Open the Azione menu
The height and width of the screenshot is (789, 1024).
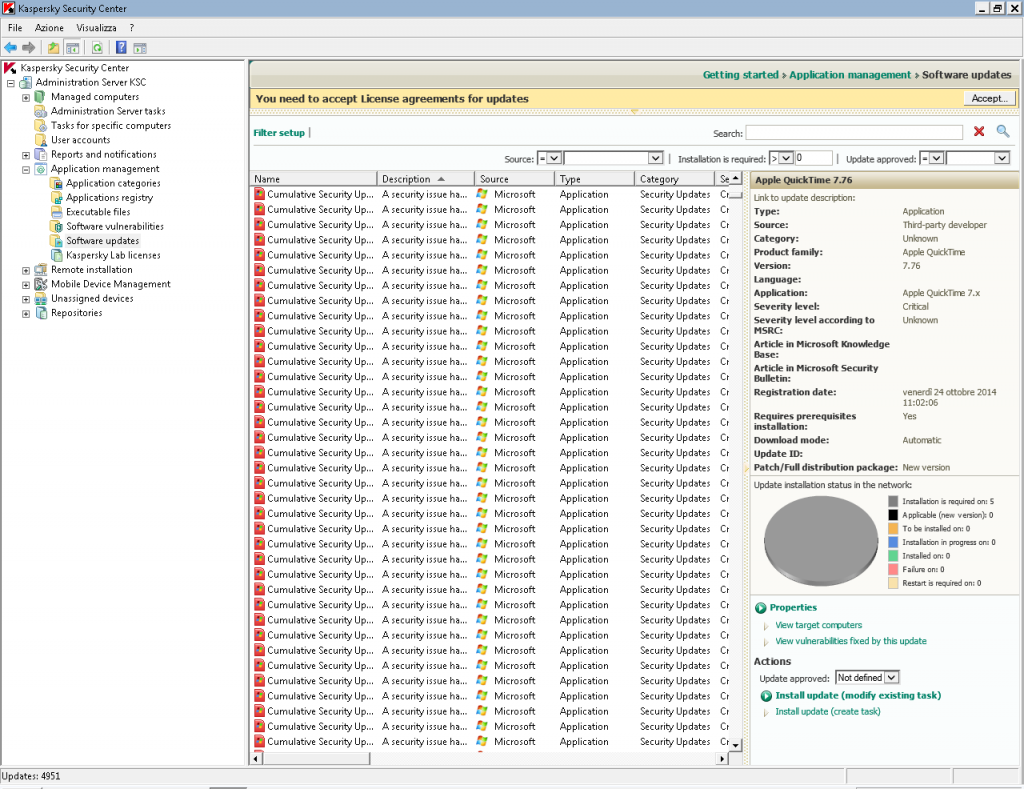50,27
